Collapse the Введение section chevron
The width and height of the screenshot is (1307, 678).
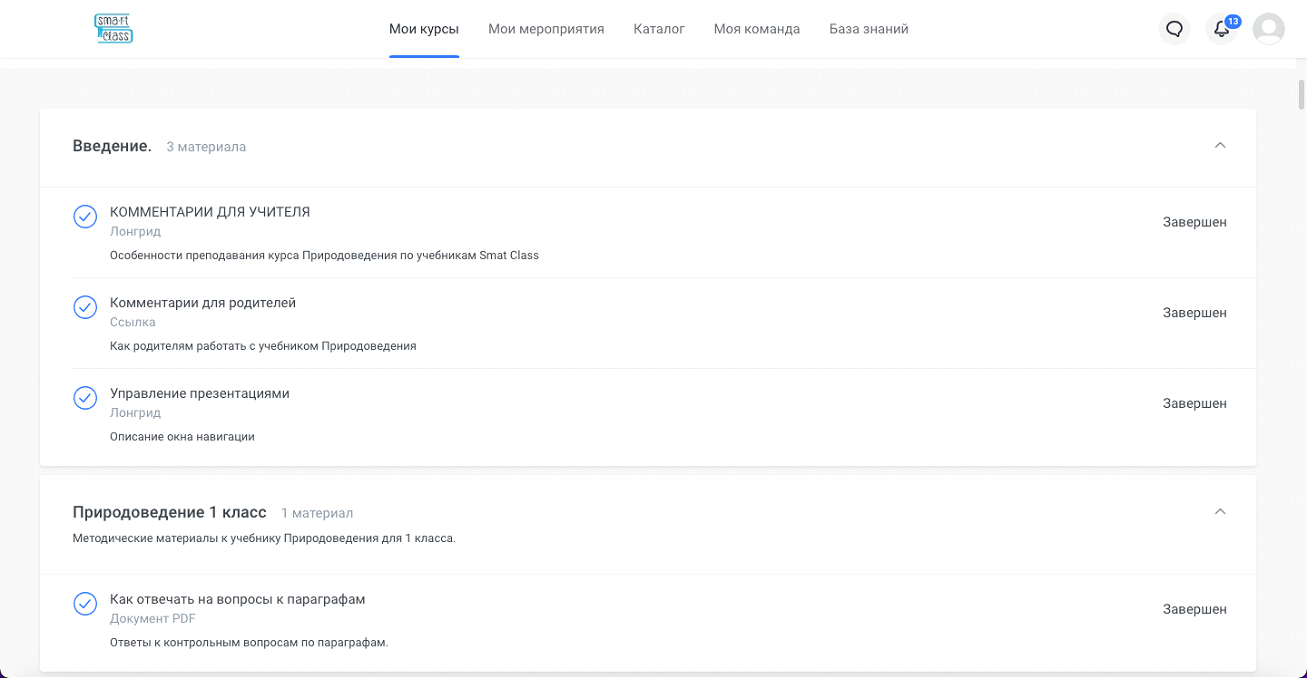1219,146
